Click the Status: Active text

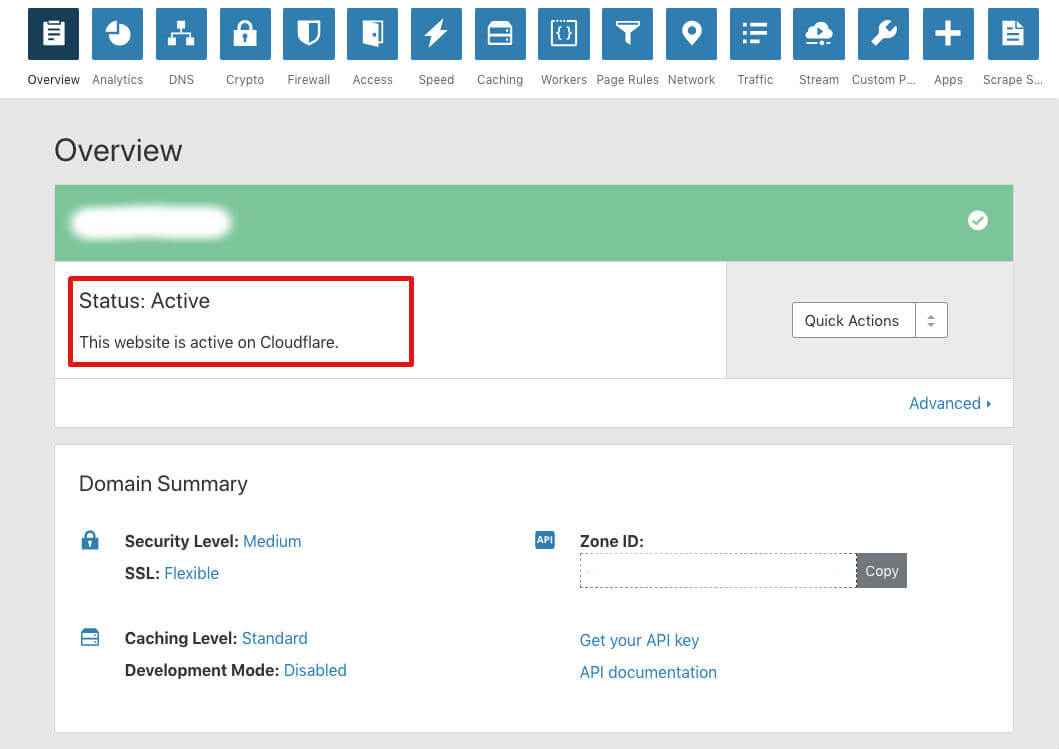145,301
